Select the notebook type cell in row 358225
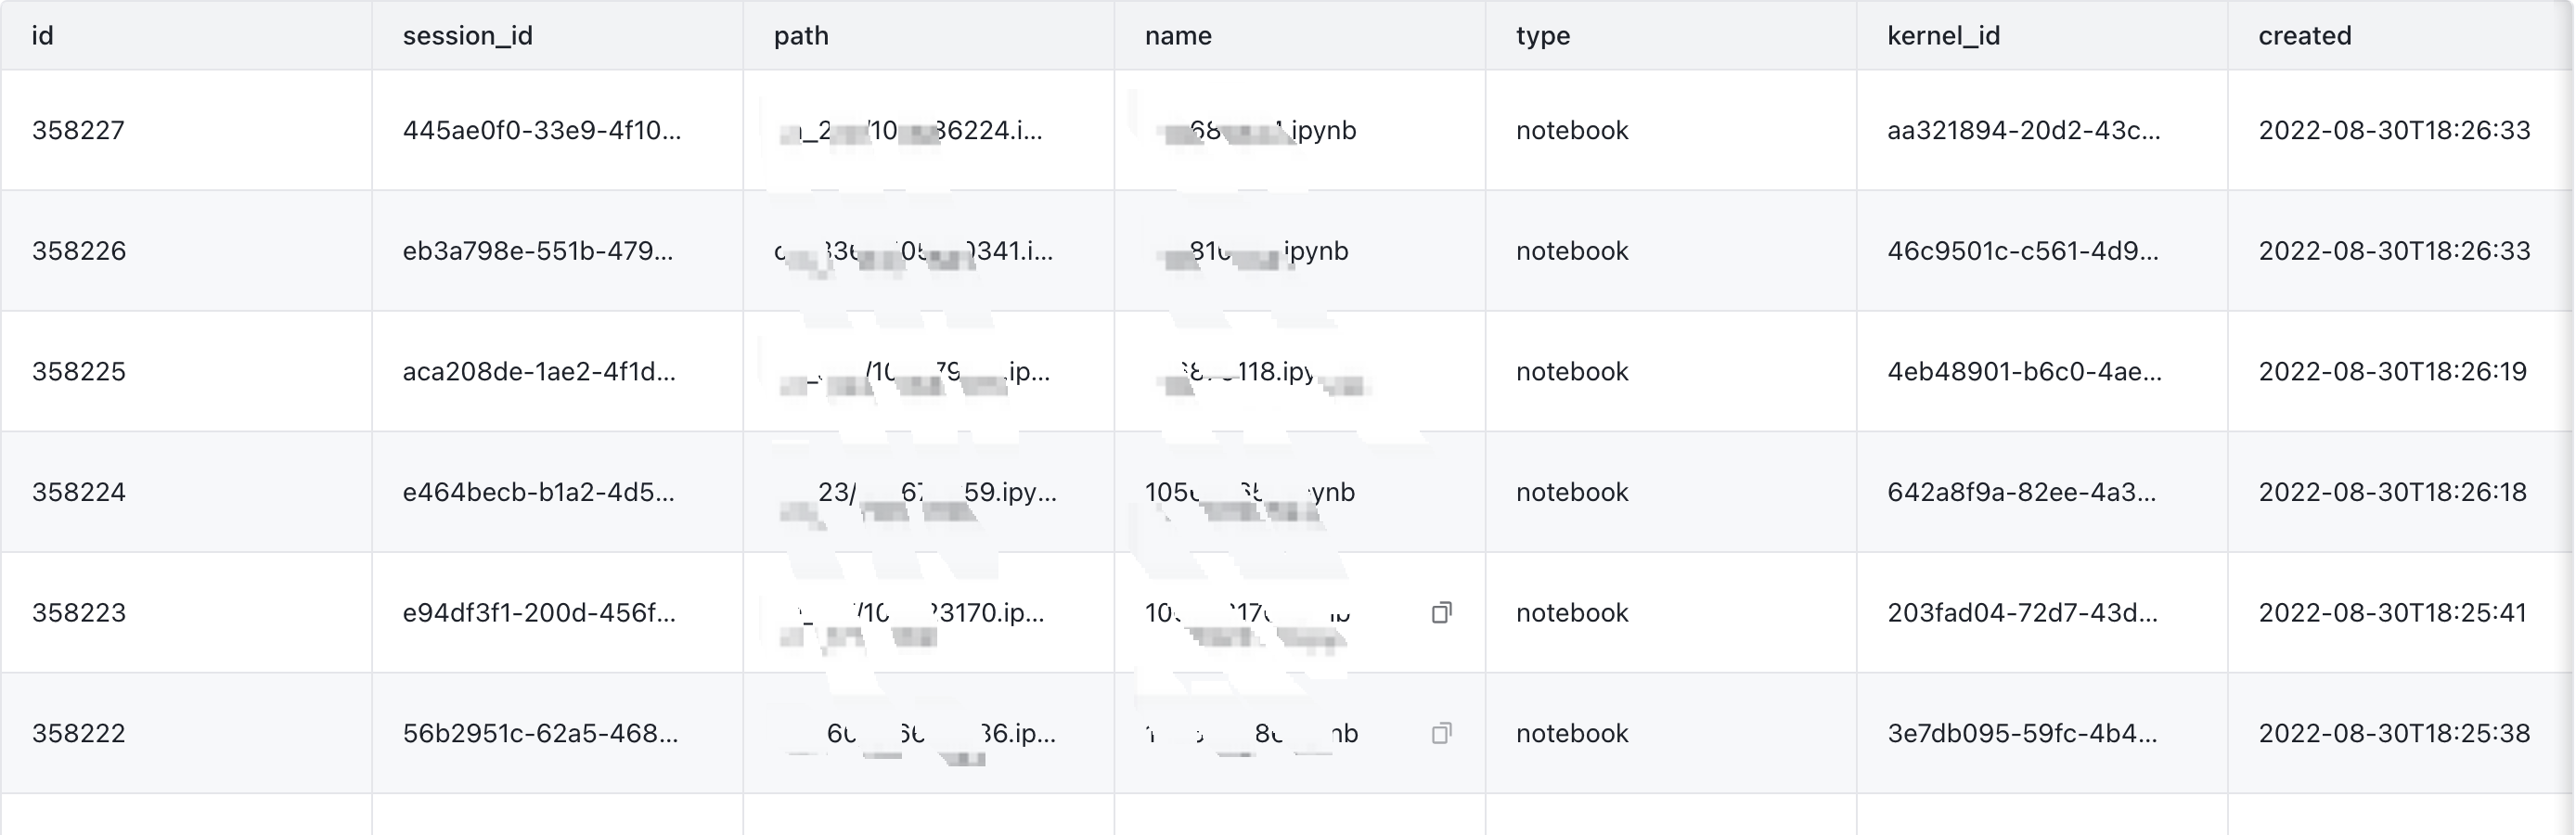This screenshot has height=835, width=2576. click(x=1572, y=372)
